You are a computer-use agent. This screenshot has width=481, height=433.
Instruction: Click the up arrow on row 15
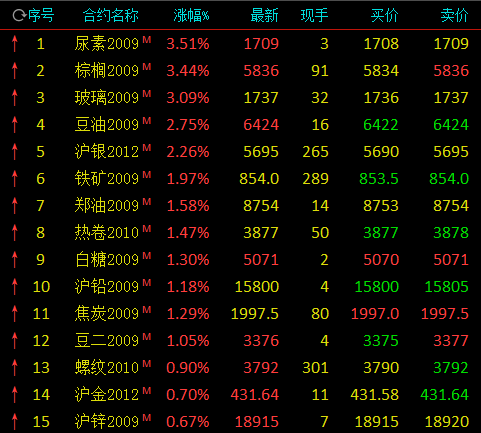(x=14, y=422)
